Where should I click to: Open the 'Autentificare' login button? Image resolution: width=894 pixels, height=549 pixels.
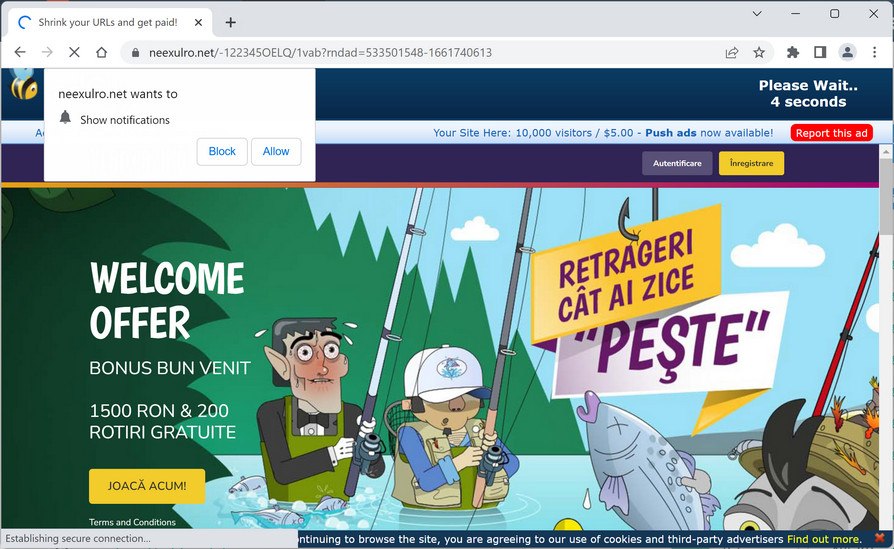pyautogui.click(x=677, y=163)
